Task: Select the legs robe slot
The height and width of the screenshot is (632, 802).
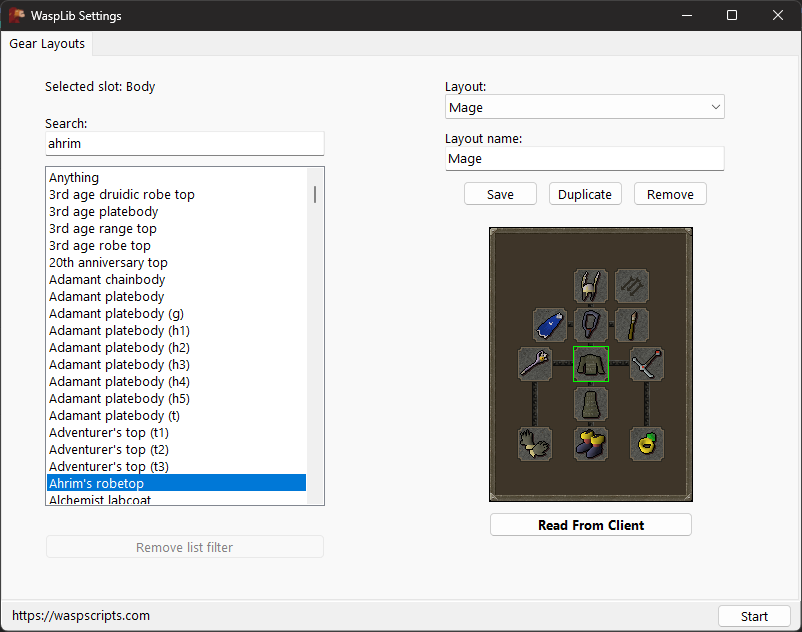Action: pos(591,404)
